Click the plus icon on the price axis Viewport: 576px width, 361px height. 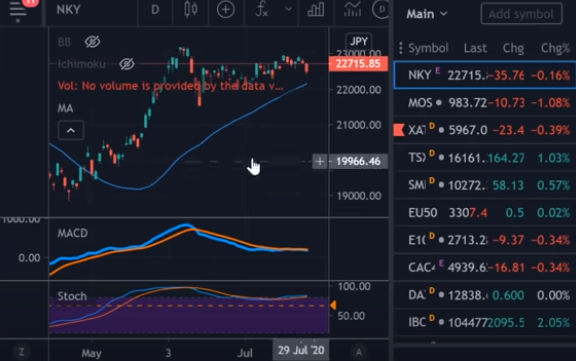pyautogui.click(x=320, y=161)
